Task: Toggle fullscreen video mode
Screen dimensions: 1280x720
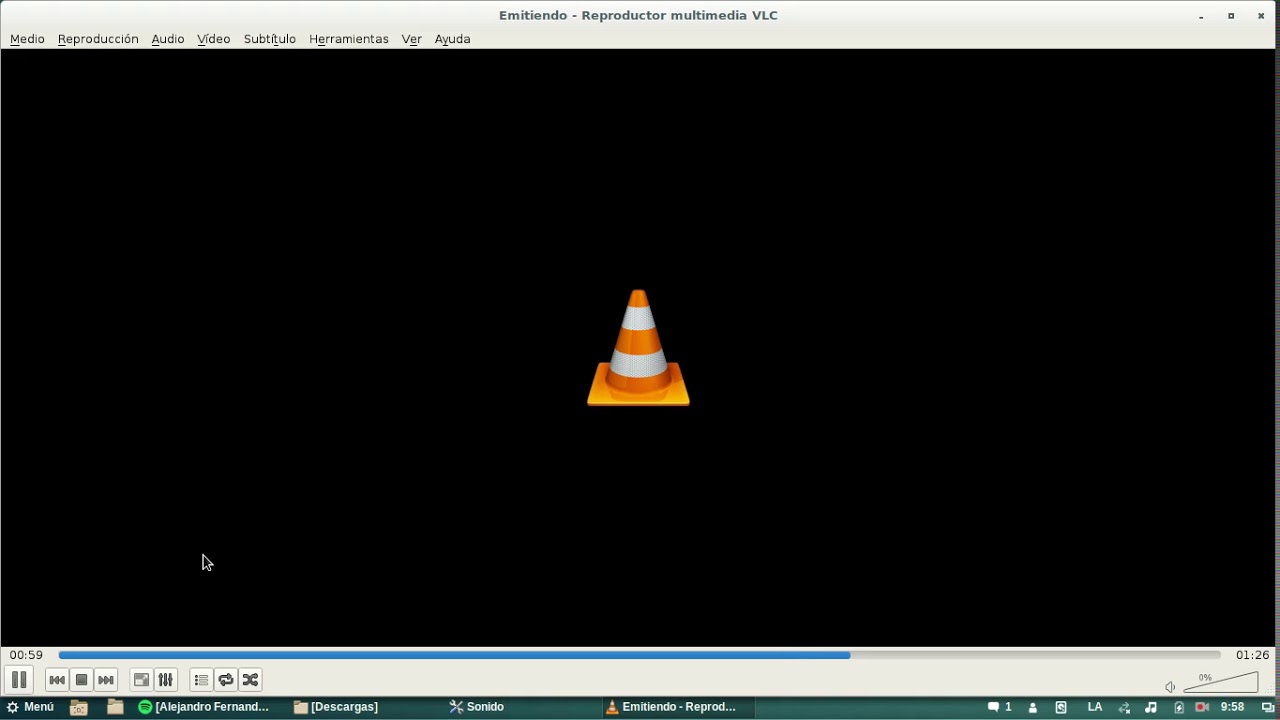Action: [x=142, y=680]
